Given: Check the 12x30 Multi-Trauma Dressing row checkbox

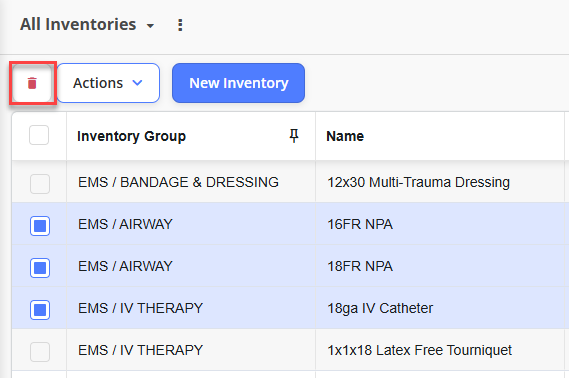Looking at the screenshot, I should click(x=40, y=184).
